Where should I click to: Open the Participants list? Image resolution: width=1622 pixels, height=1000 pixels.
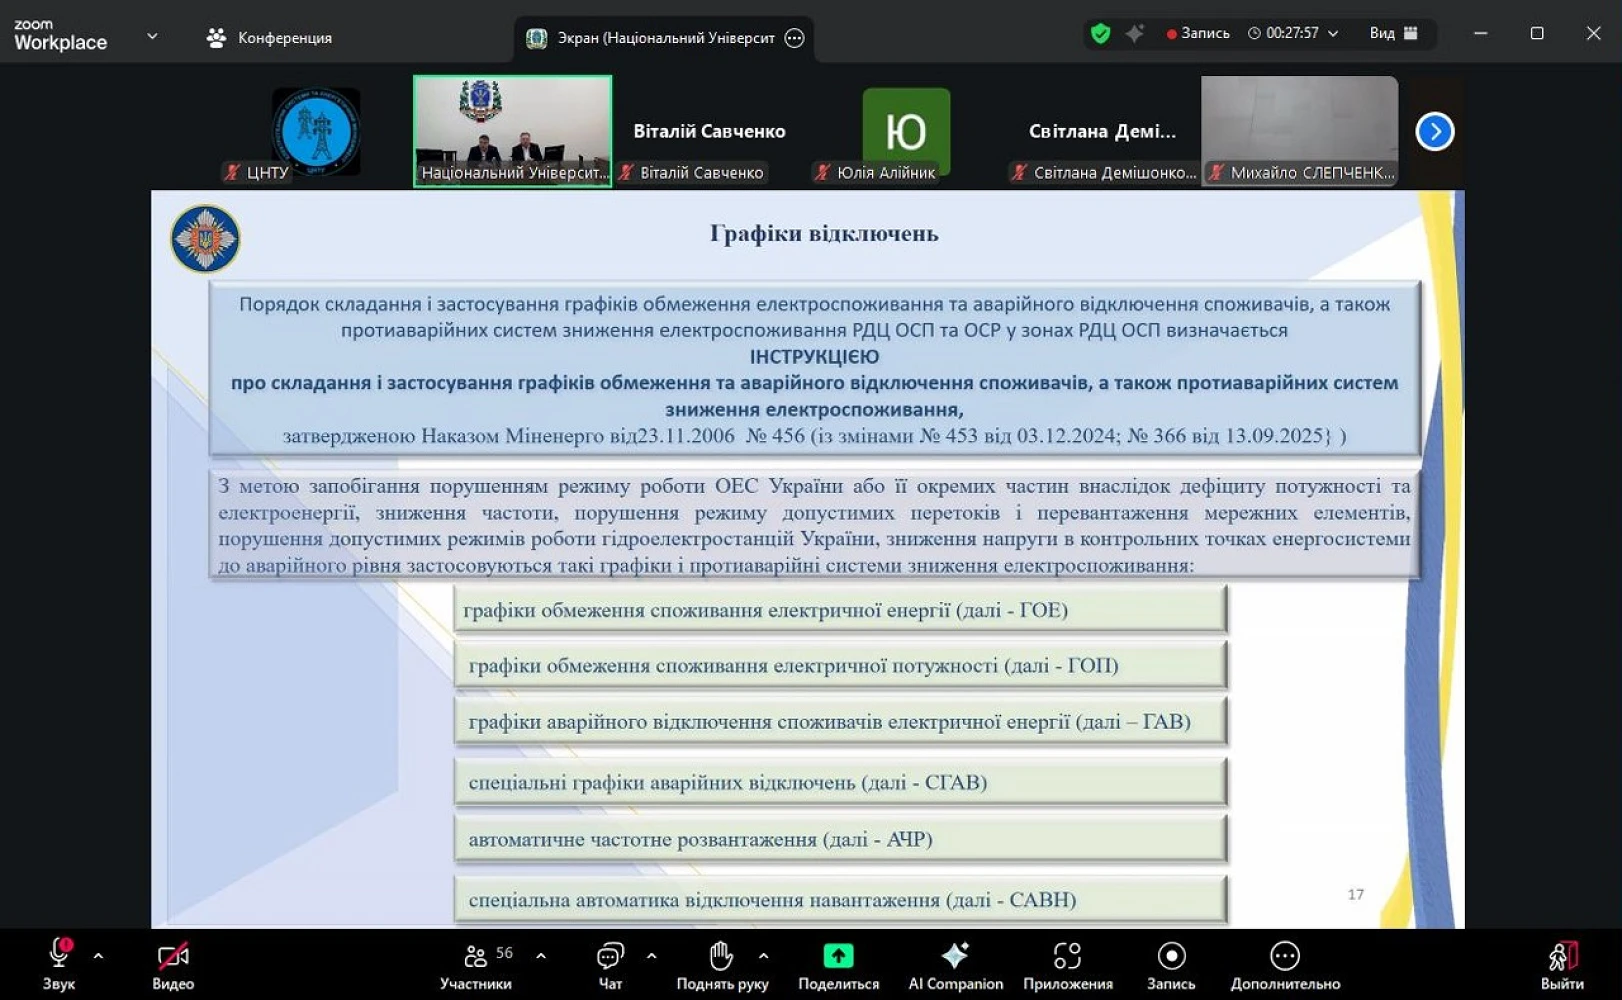point(477,957)
